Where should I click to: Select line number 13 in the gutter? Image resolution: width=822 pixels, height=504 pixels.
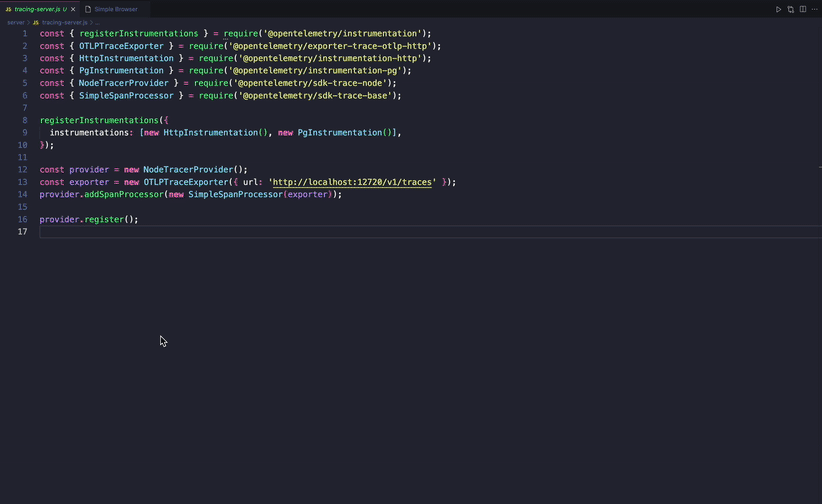click(23, 182)
